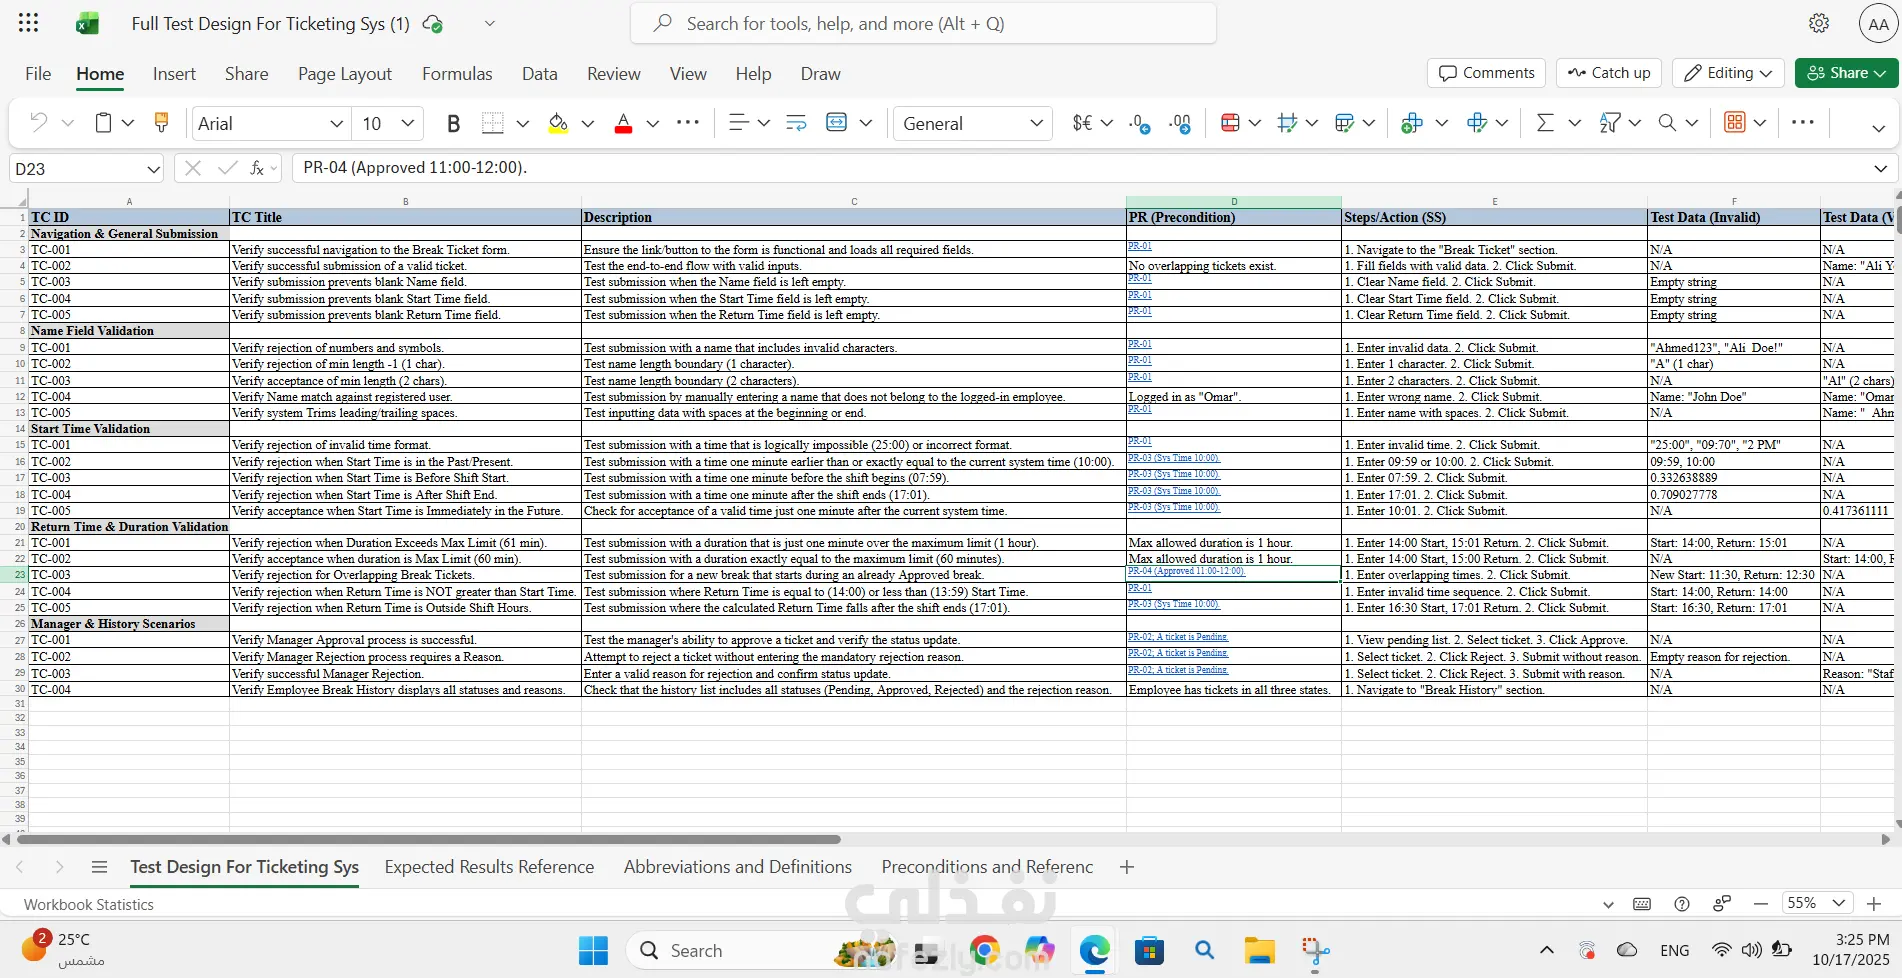This screenshot has height=978, width=1902.
Task: Click the green Share button
Action: (1846, 73)
